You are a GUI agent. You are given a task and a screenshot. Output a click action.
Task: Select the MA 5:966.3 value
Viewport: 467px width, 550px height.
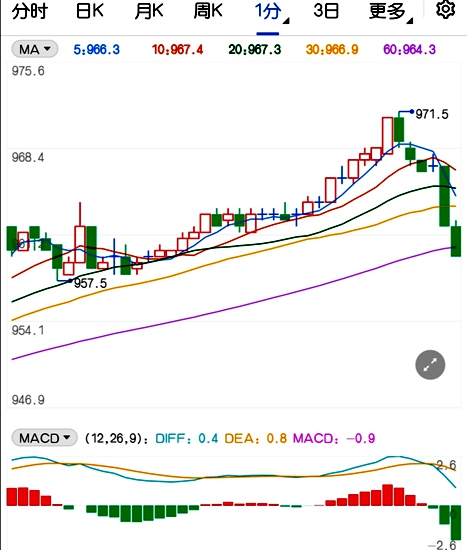[96, 49]
